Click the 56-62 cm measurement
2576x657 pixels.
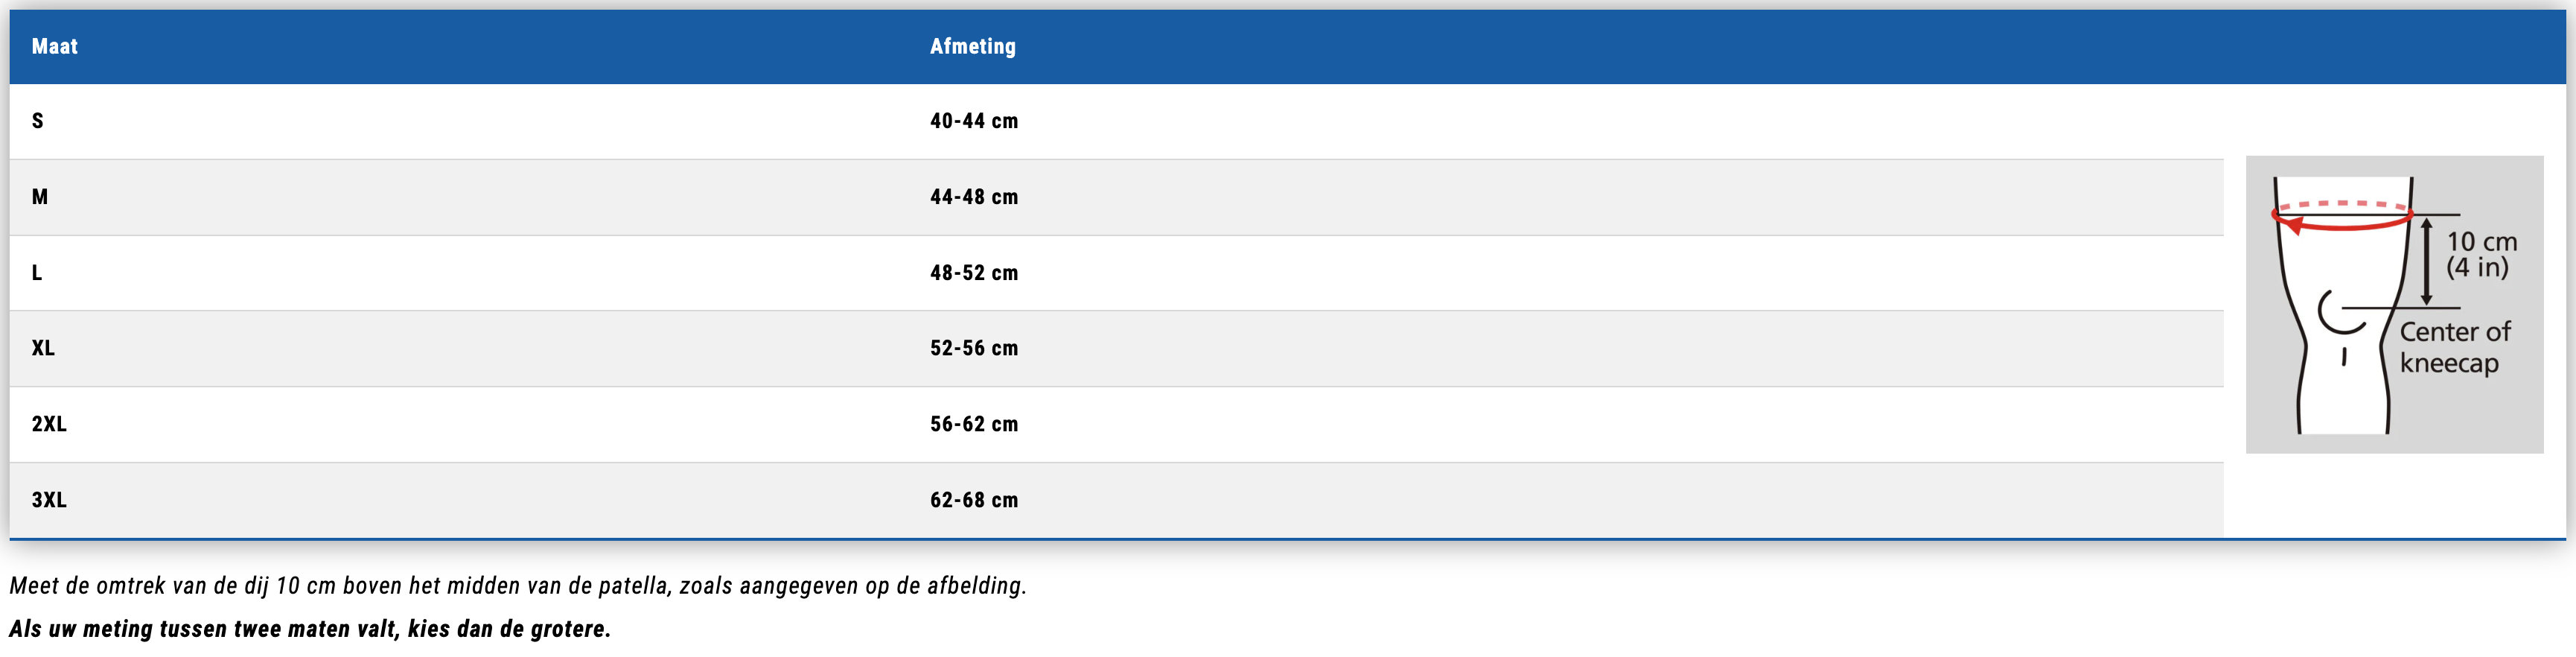coord(973,424)
